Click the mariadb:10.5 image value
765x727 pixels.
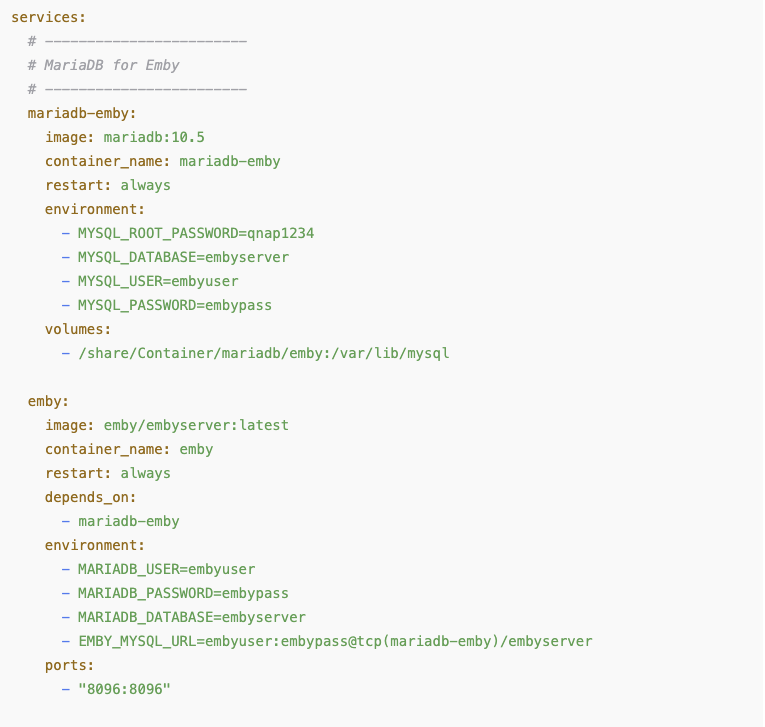(154, 138)
